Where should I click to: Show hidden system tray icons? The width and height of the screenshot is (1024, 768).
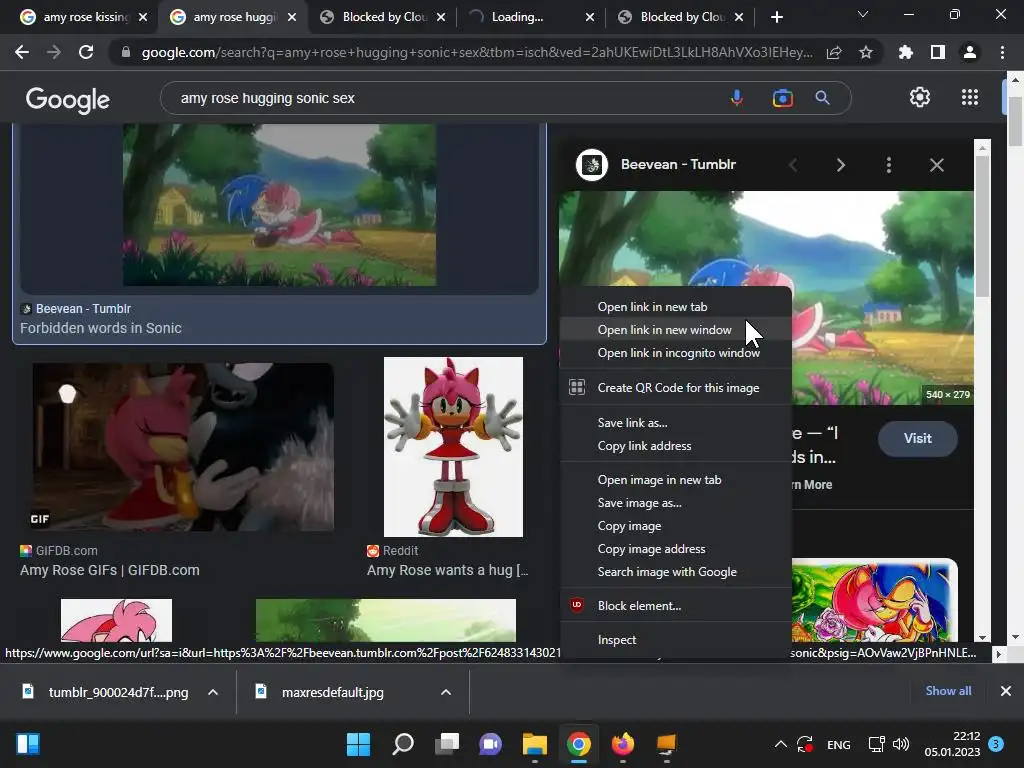780,744
